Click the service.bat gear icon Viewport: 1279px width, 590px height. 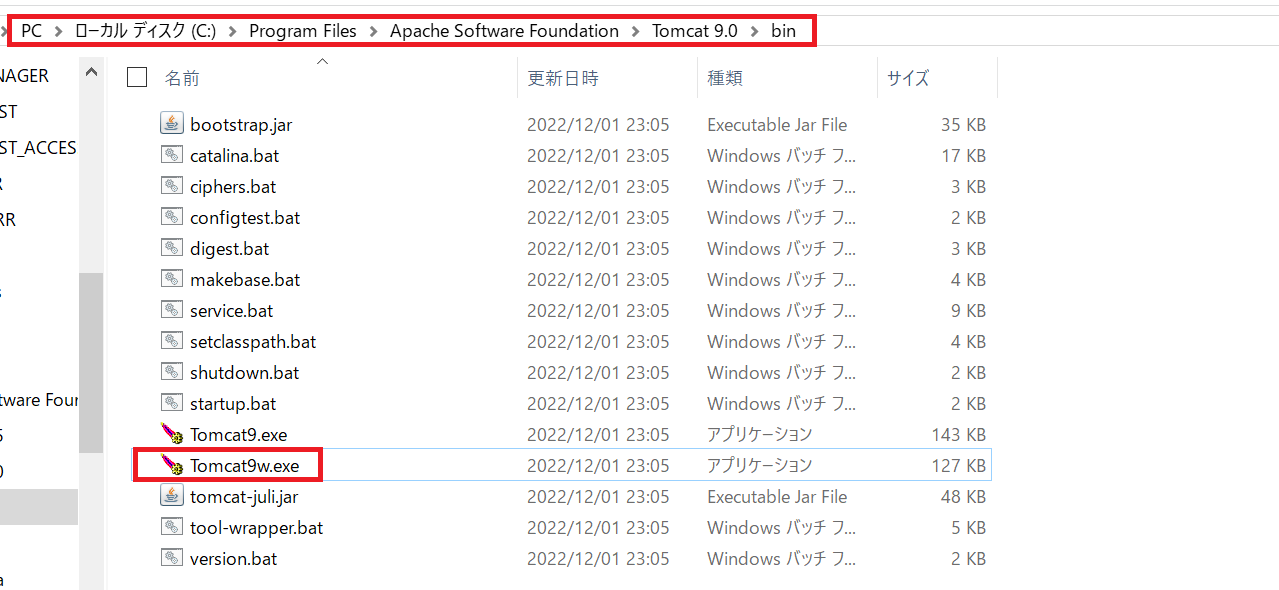[173, 310]
